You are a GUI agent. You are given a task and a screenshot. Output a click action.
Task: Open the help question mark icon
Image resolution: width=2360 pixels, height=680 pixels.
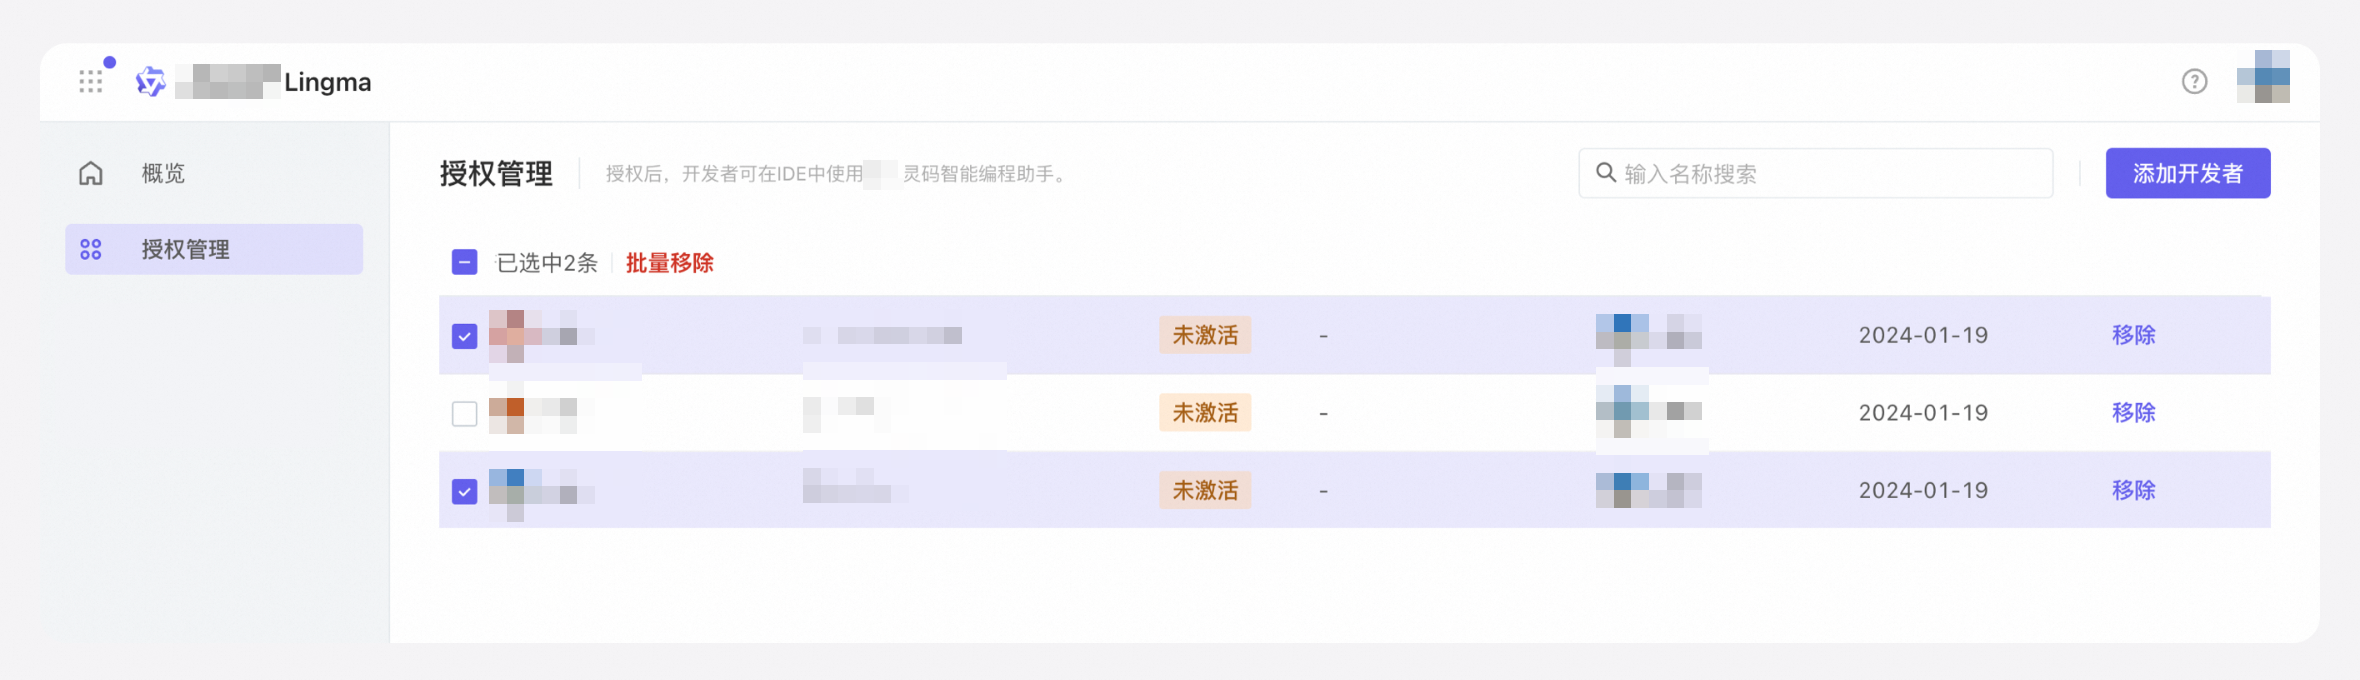coord(2194,81)
